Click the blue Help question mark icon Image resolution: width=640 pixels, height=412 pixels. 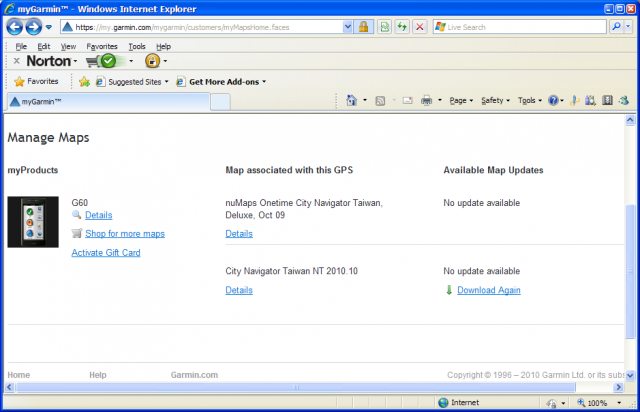(553, 100)
